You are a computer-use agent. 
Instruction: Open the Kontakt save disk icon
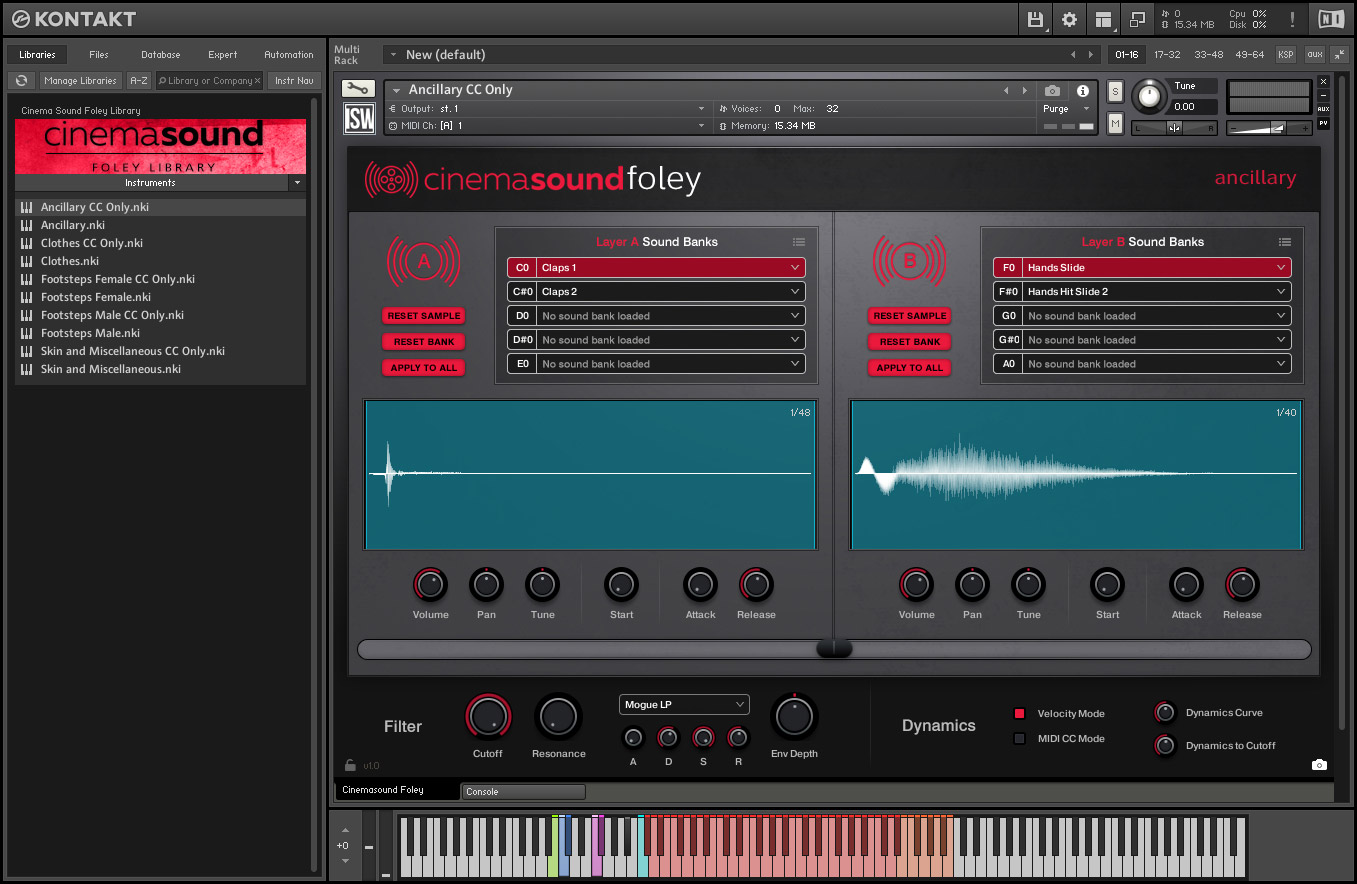pos(1036,19)
